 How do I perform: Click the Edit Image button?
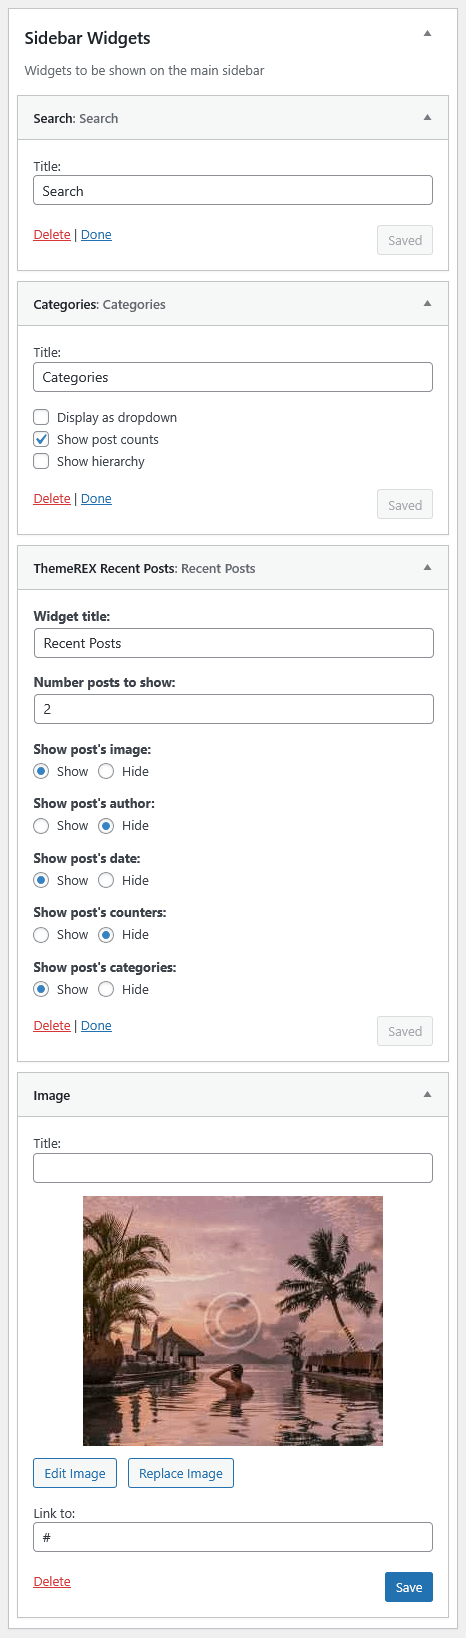[75, 1473]
